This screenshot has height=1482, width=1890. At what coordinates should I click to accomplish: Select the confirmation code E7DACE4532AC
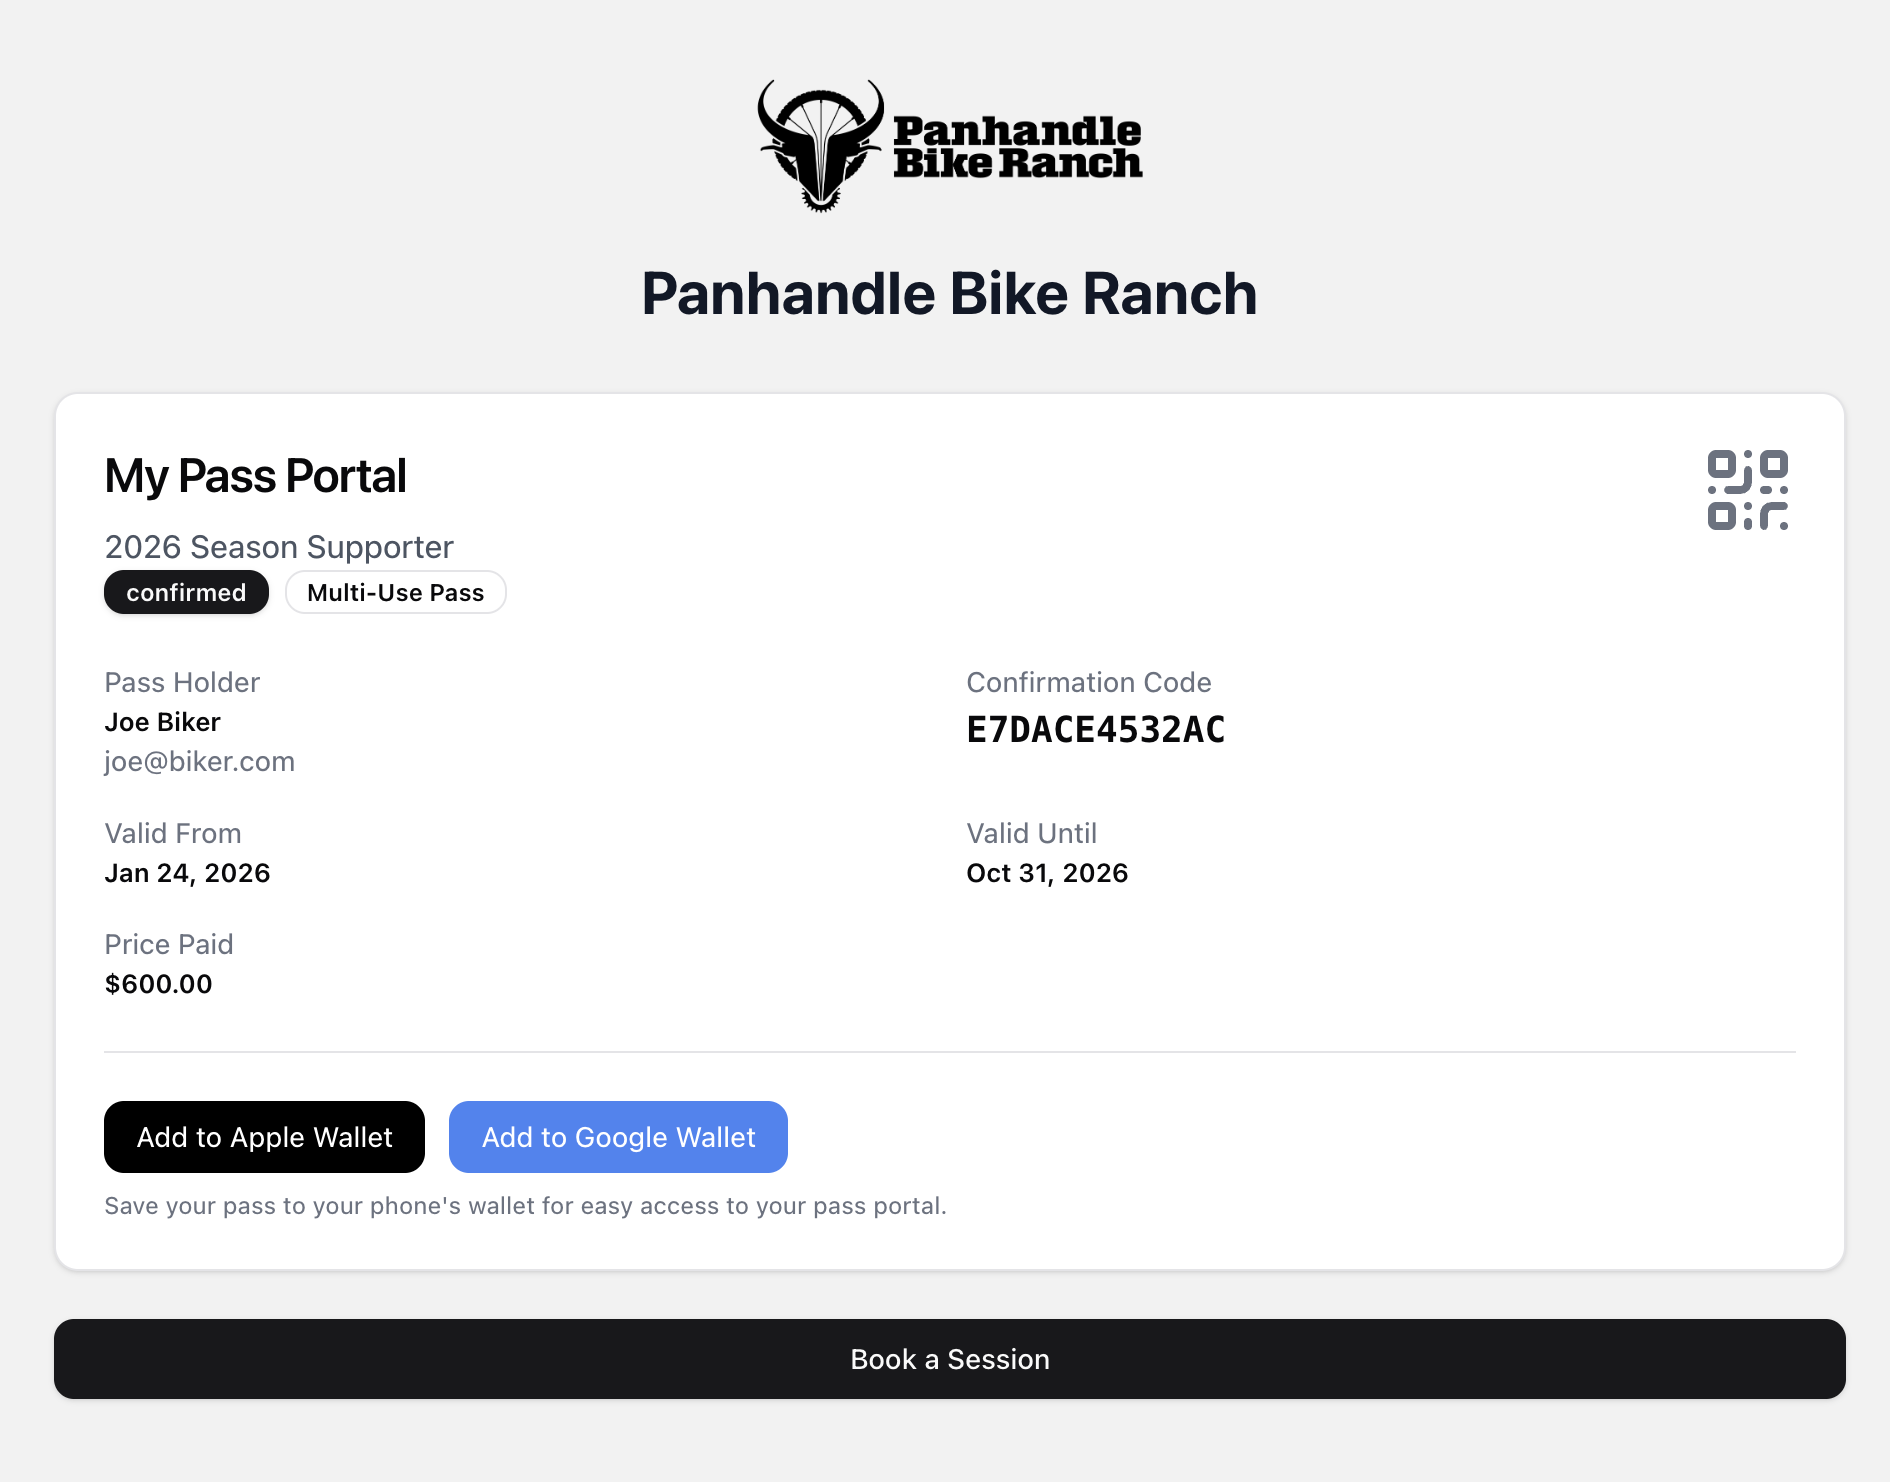point(1095,730)
